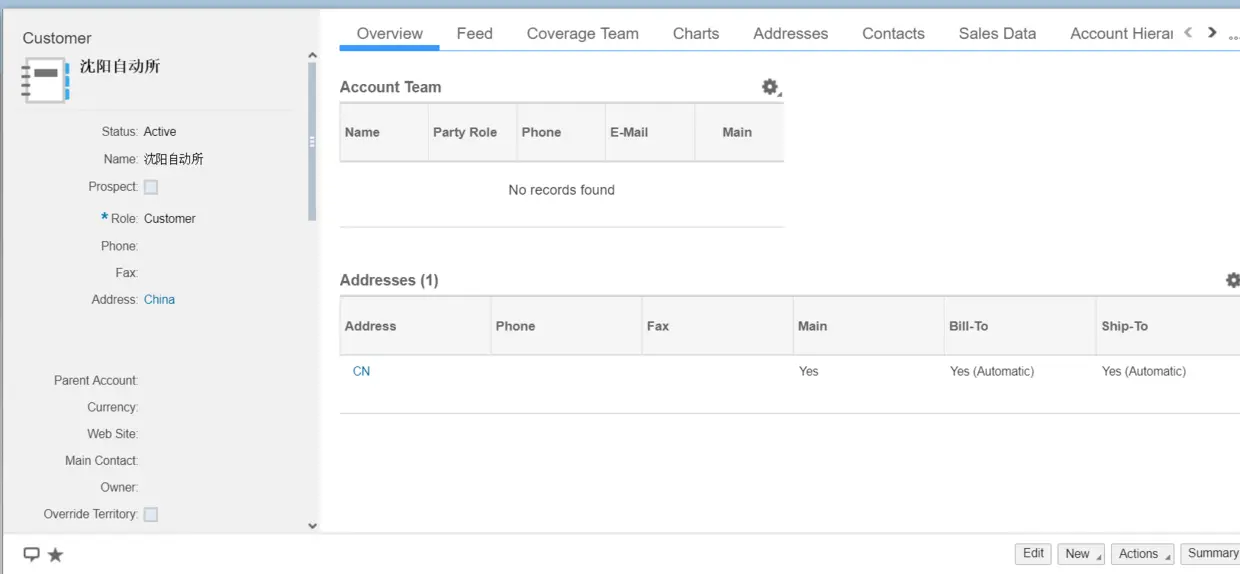The height and width of the screenshot is (574, 1240).
Task: Expand the New button menu
Action: [x=1081, y=554]
